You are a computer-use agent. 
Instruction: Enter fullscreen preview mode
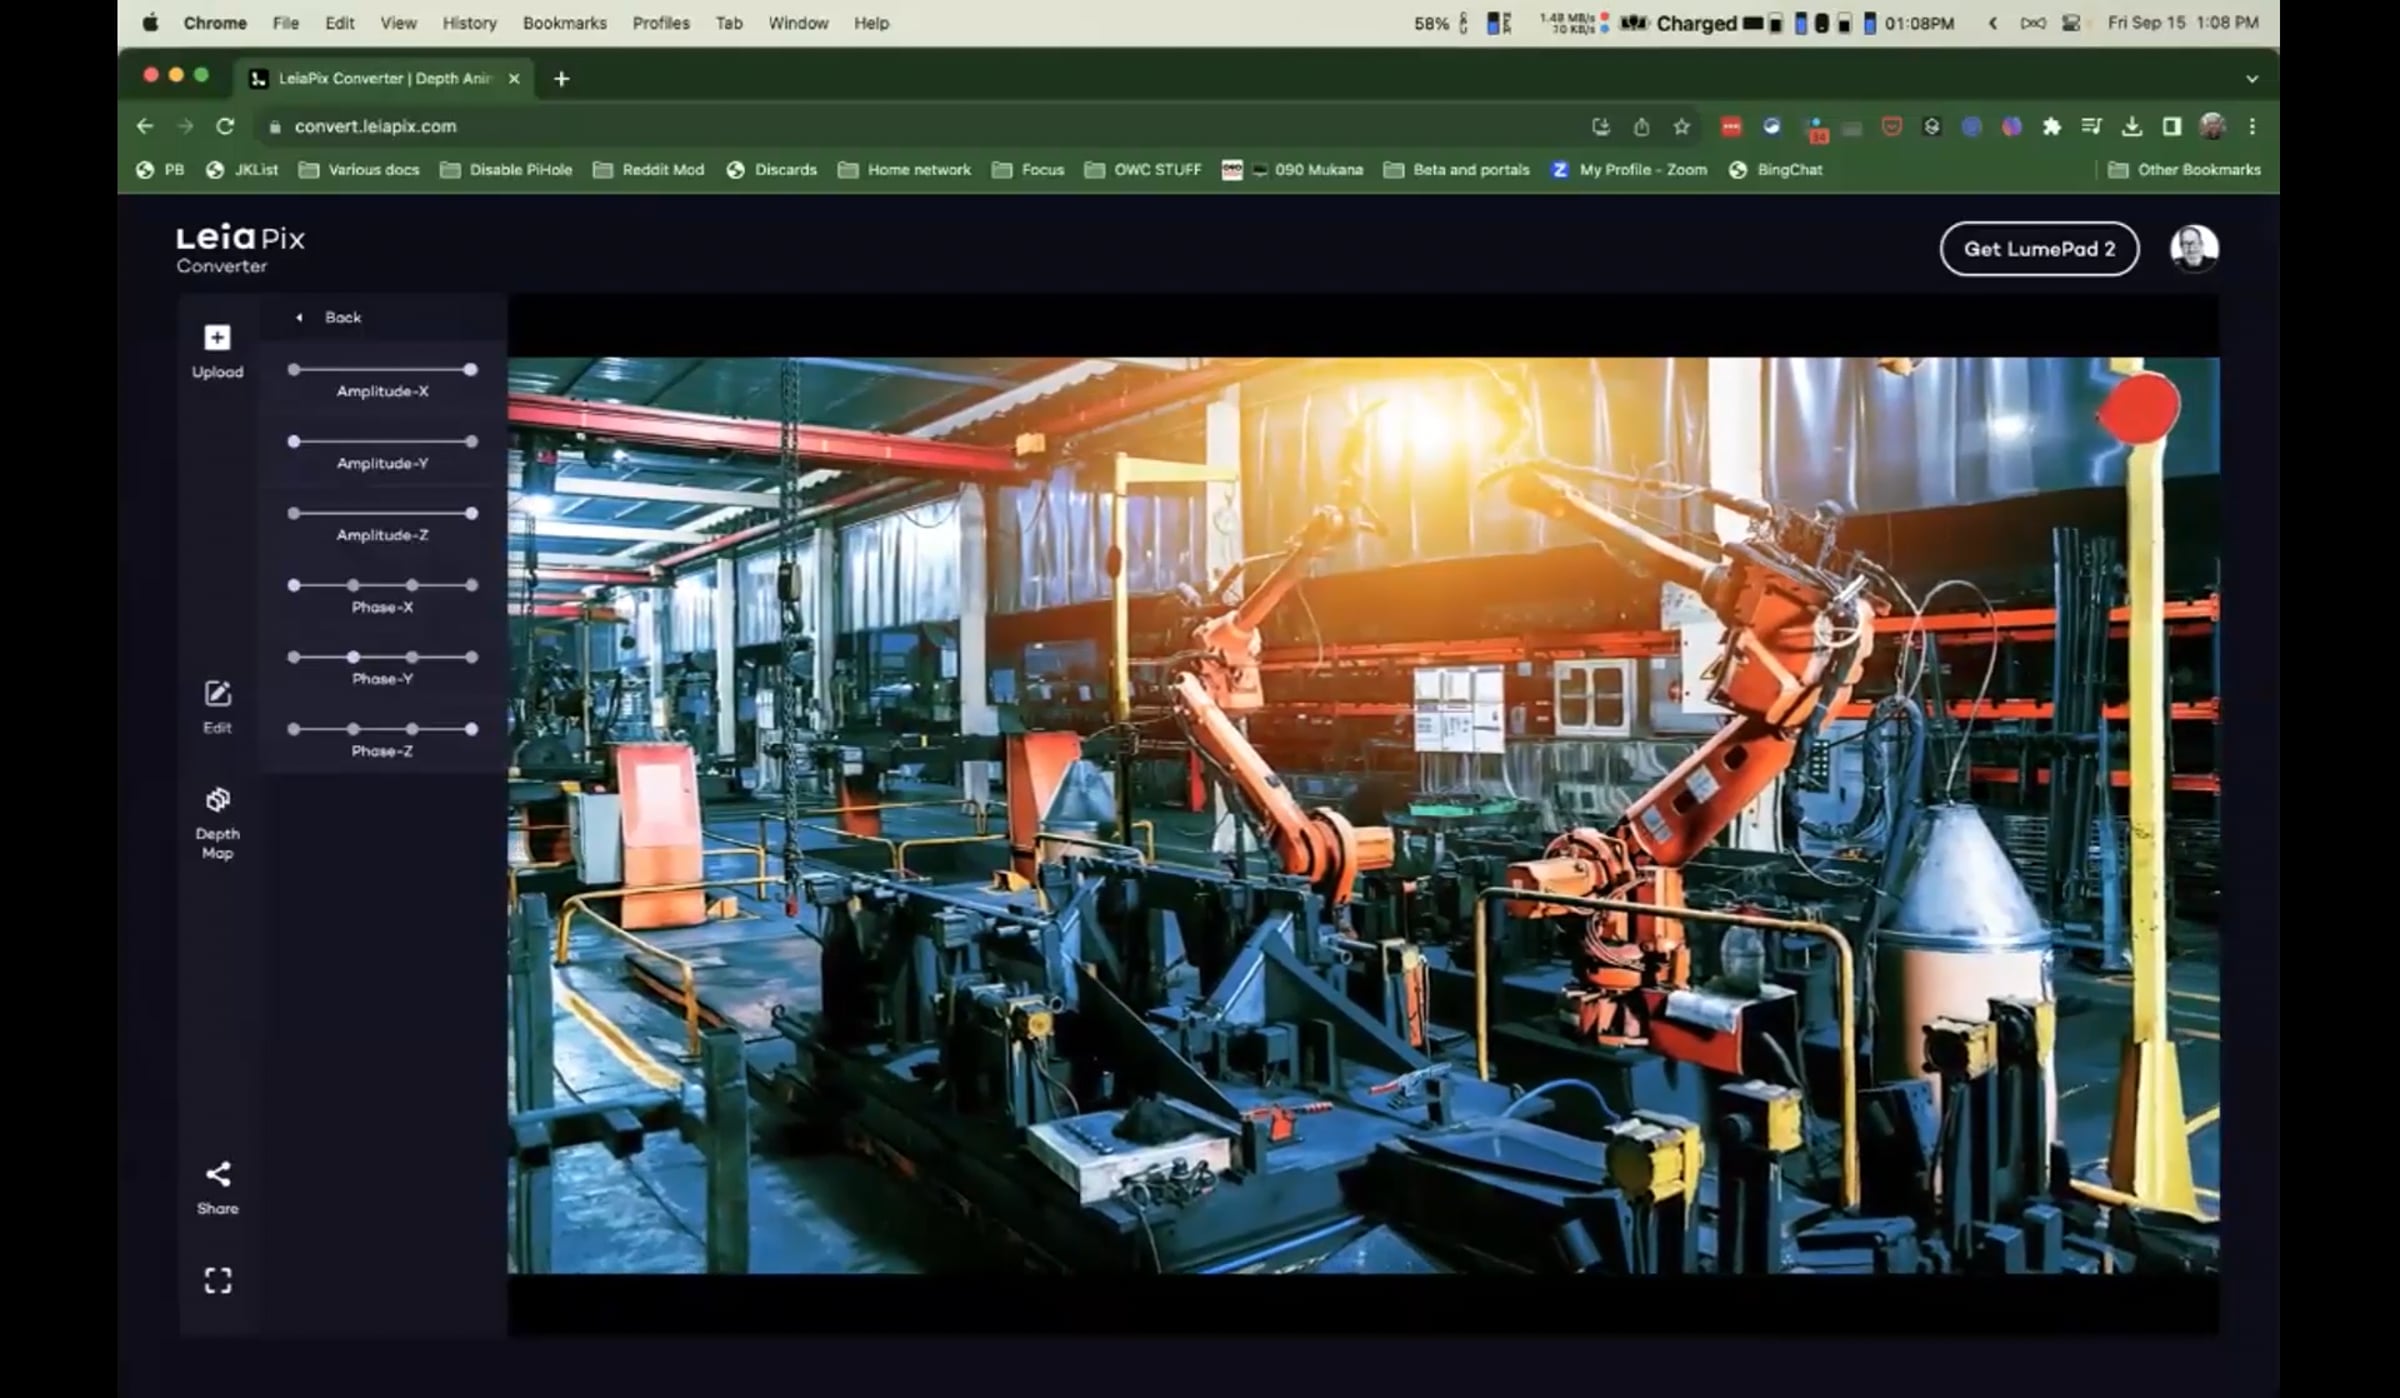coord(217,1281)
